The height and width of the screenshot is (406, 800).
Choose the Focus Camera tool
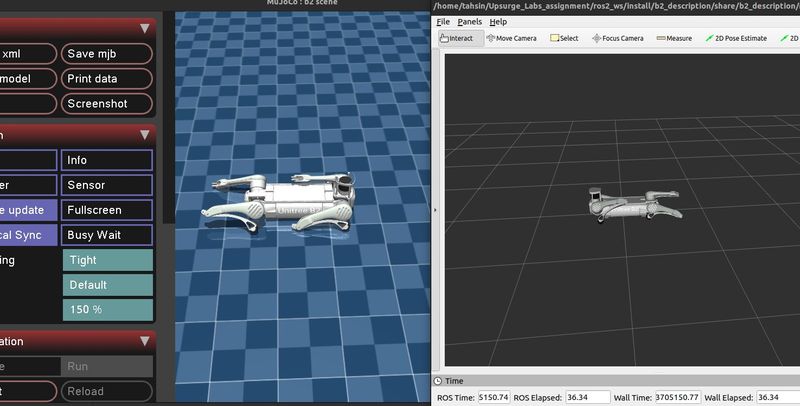tap(617, 38)
